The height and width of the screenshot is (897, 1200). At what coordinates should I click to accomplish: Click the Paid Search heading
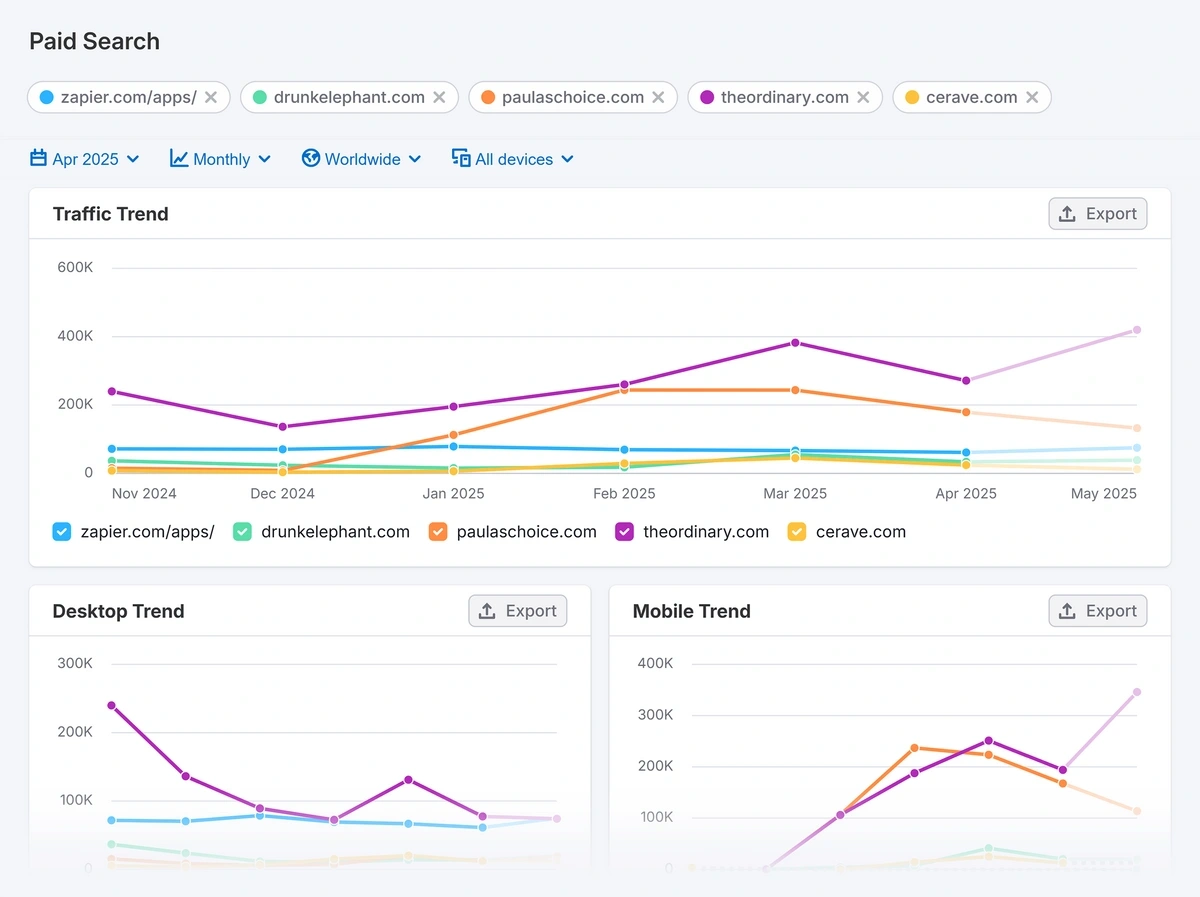[x=94, y=41]
